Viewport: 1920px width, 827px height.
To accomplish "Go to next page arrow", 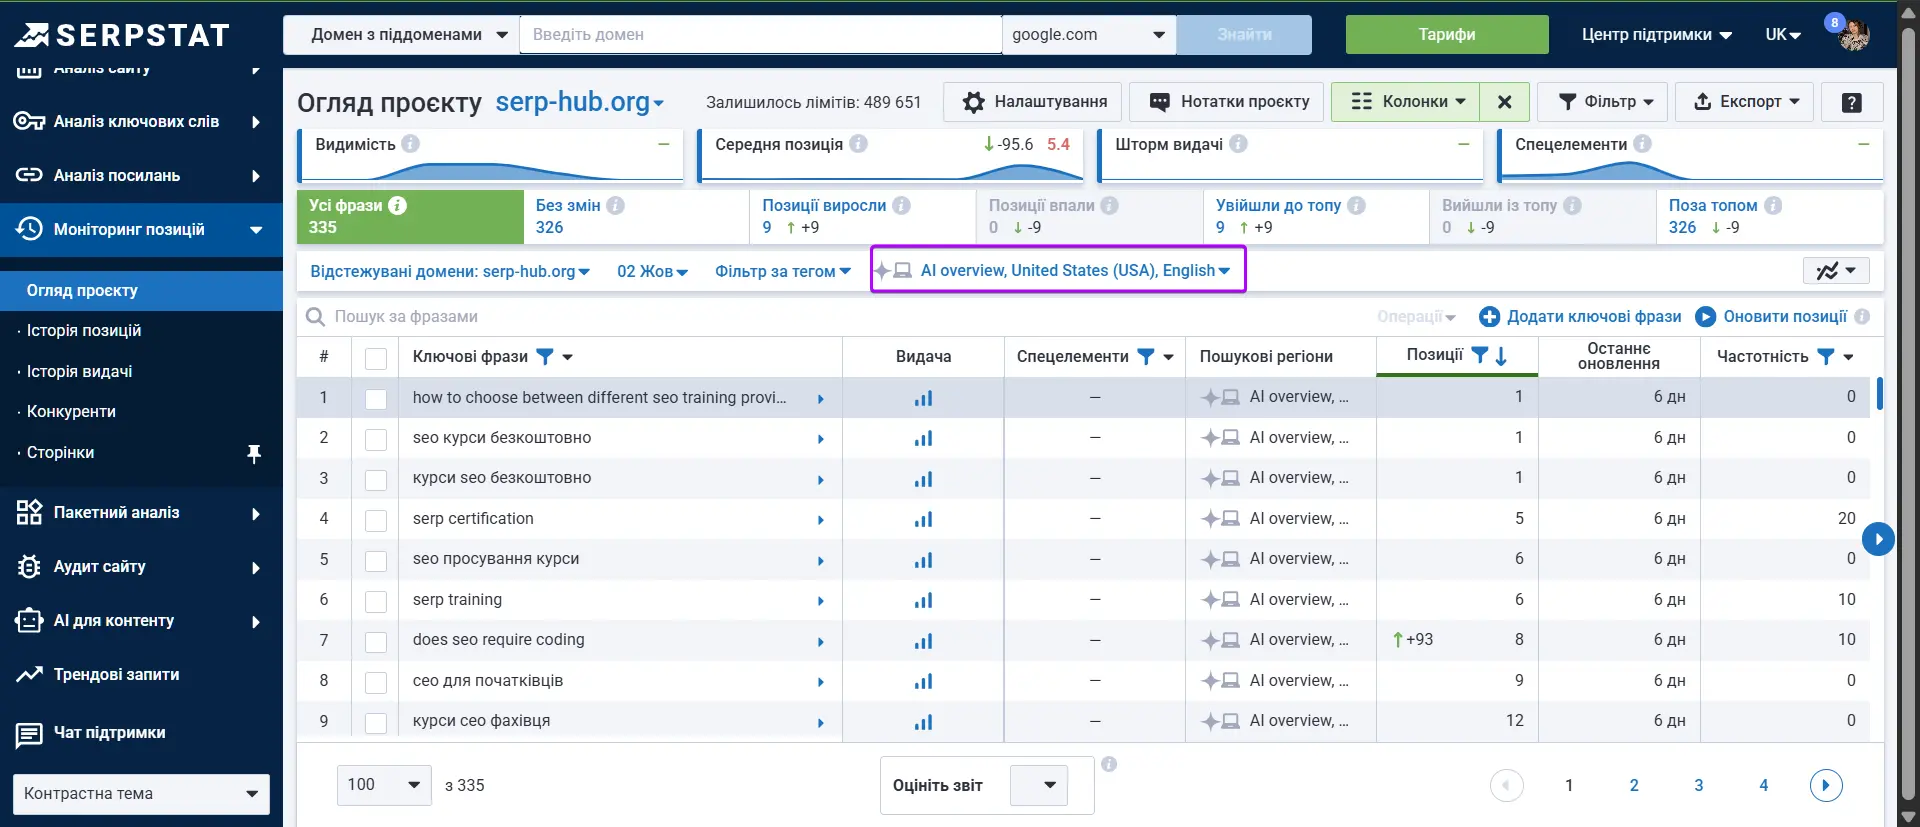I will click(1826, 785).
